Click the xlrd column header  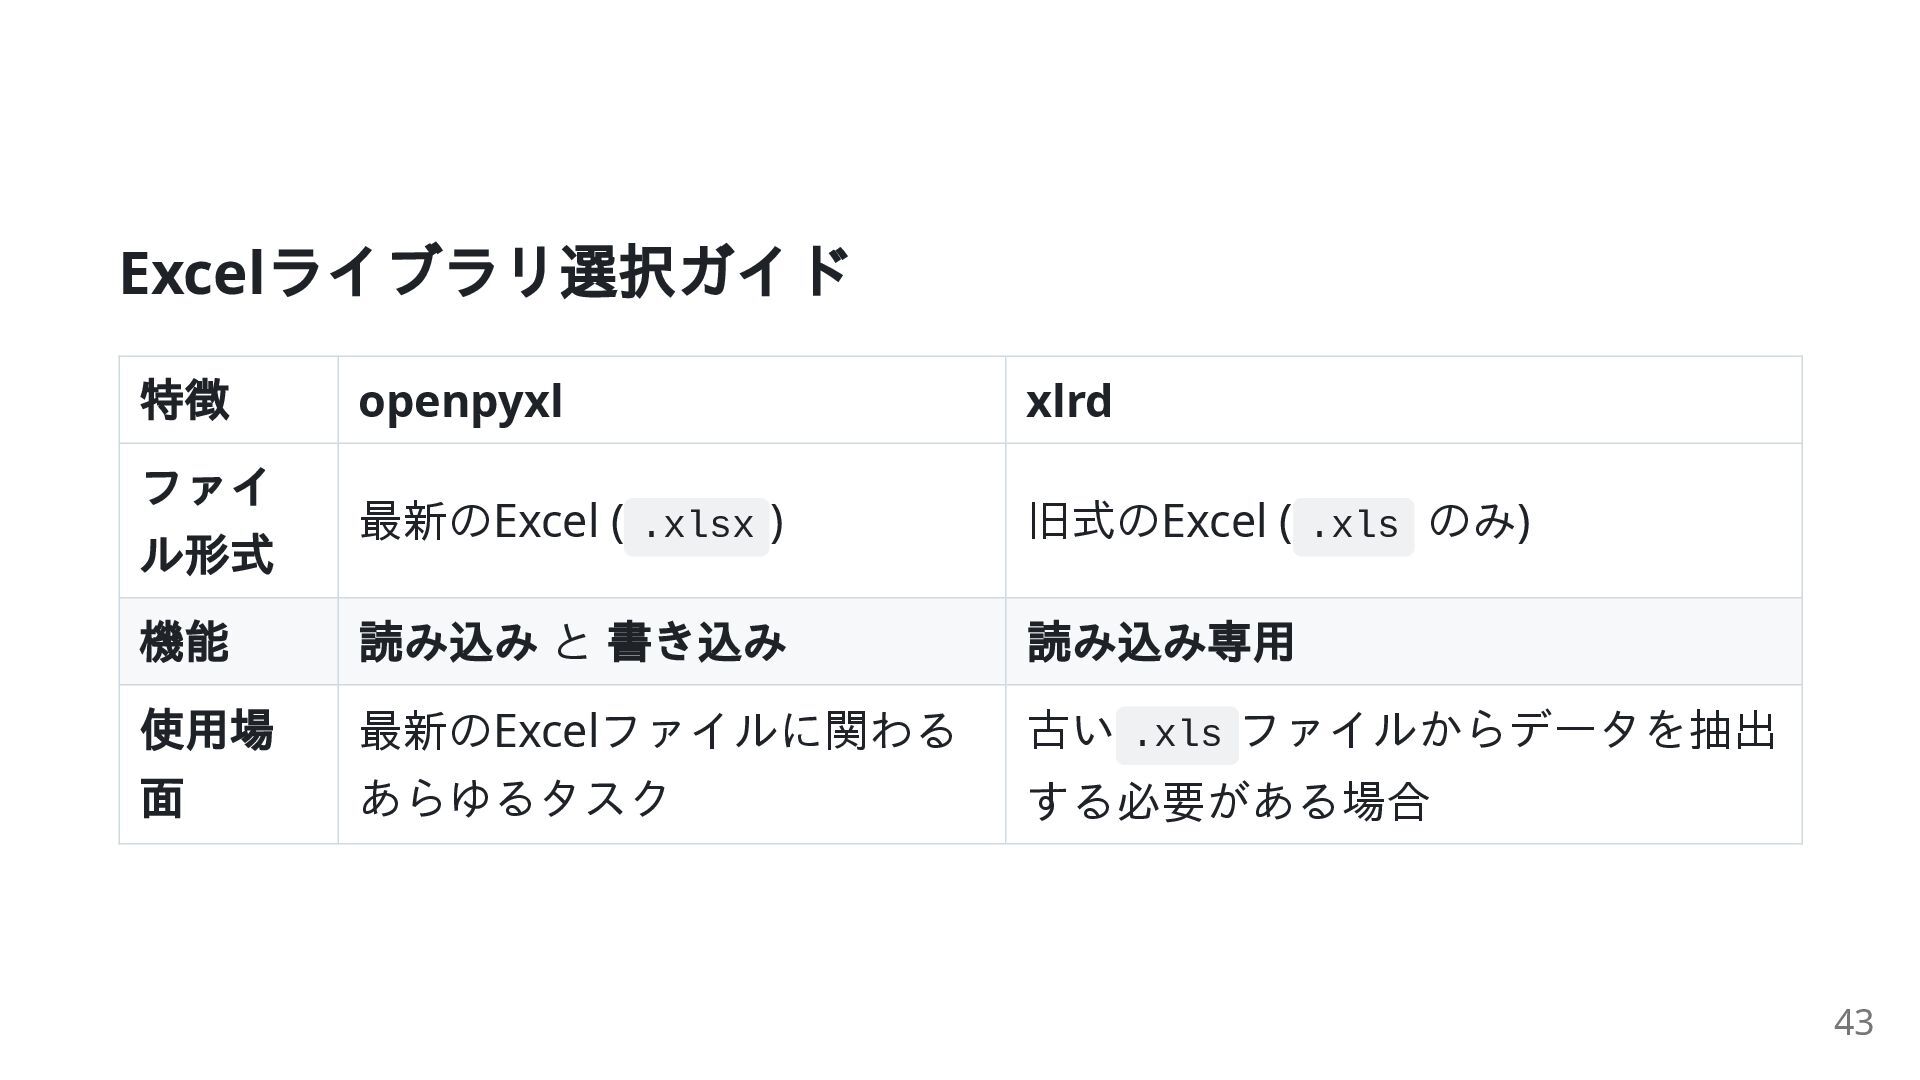(1068, 401)
